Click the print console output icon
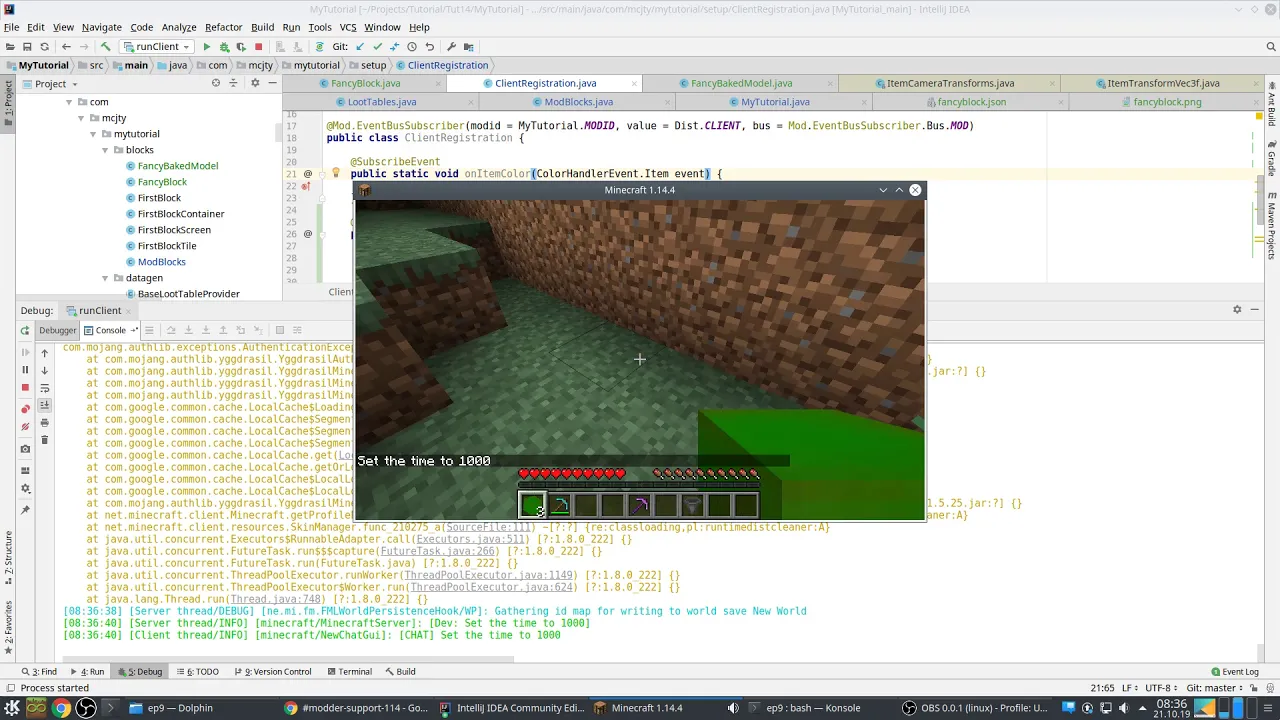The width and height of the screenshot is (1280, 720). click(44, 422)
